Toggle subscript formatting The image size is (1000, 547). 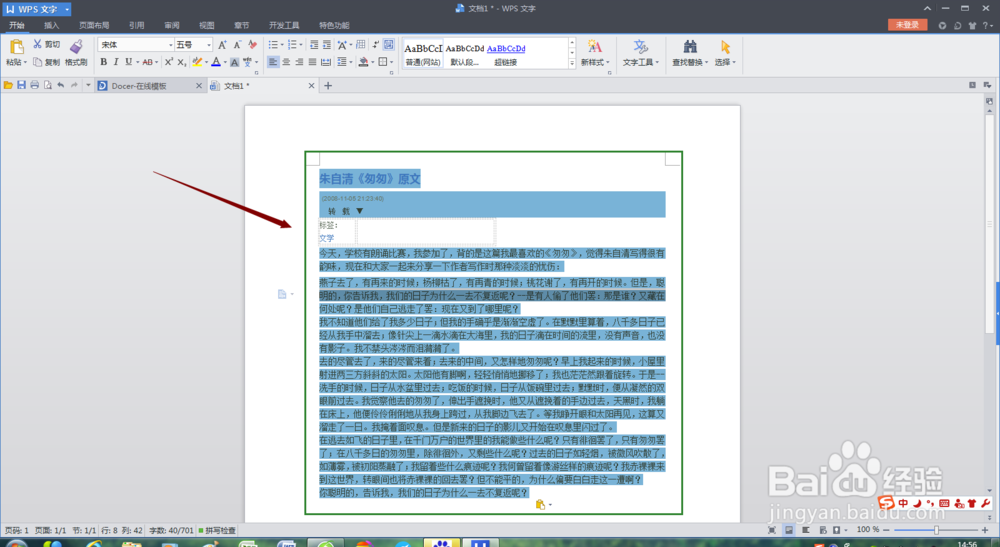pyautogui.click(x=181, y=62)
